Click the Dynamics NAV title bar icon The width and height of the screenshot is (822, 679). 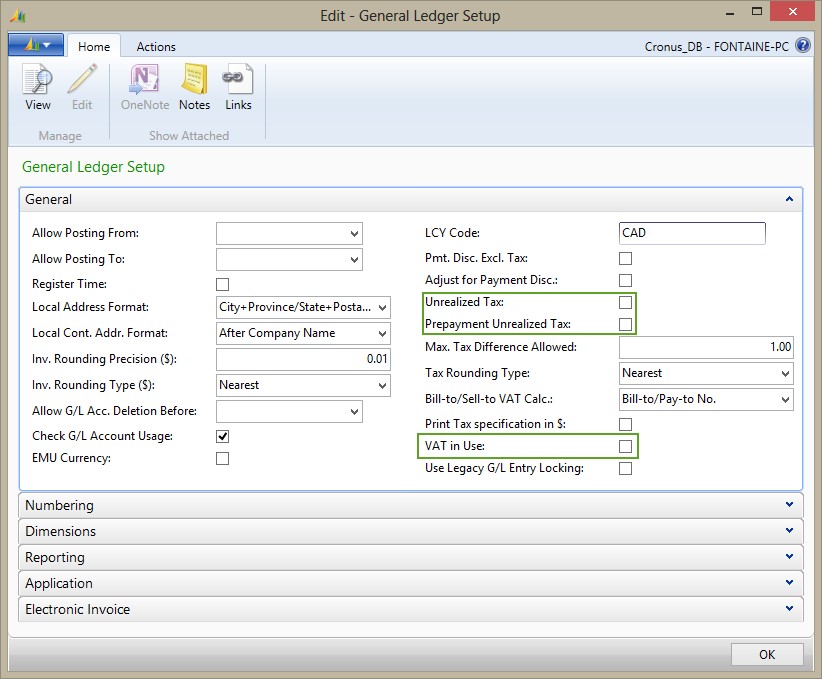pos(18,16)
